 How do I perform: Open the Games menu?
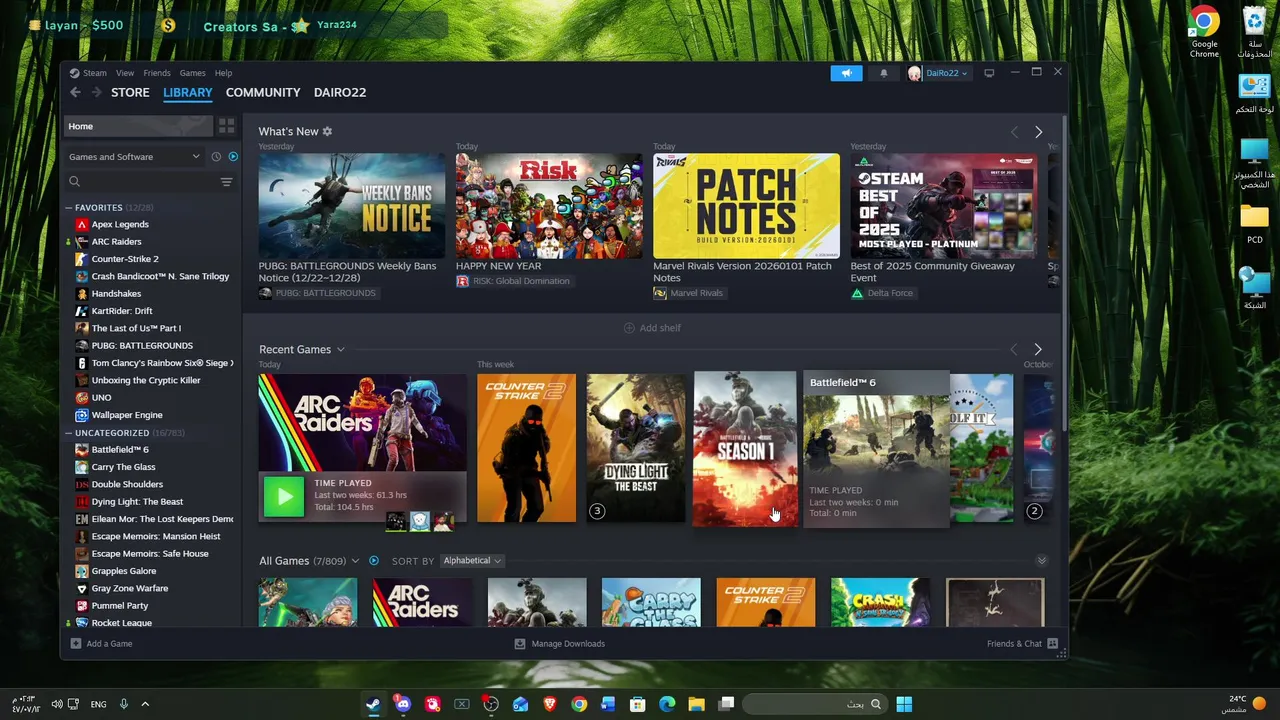click(193, 73)
